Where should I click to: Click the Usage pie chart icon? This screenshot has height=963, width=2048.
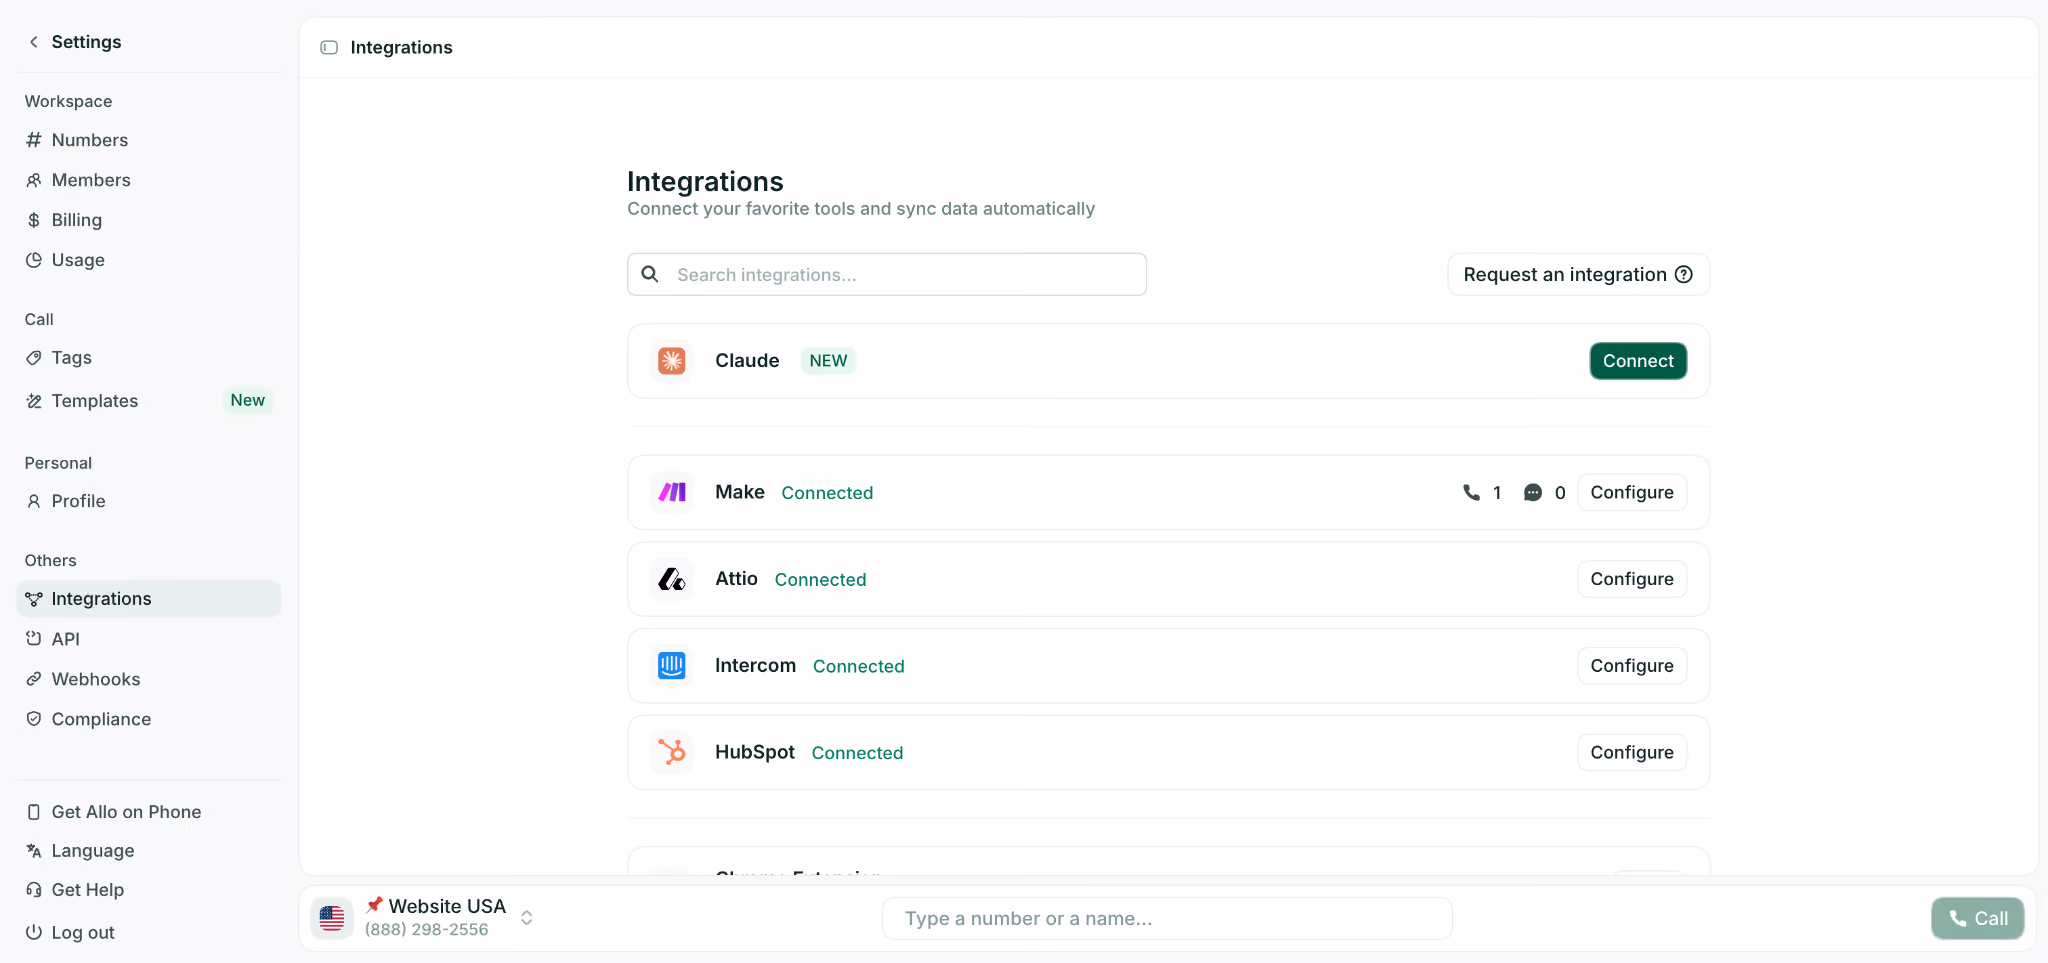[34, 260]
